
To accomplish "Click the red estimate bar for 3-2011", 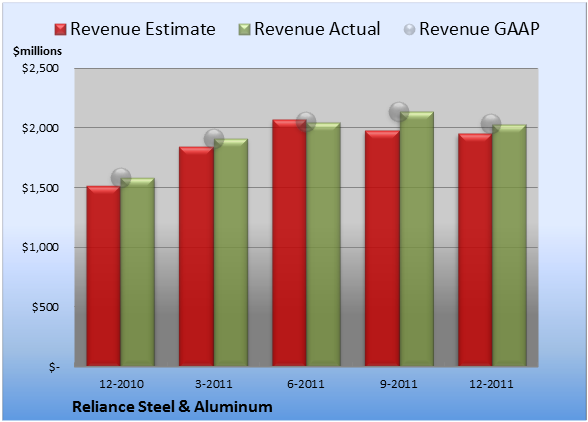I will tap(196, 256).
